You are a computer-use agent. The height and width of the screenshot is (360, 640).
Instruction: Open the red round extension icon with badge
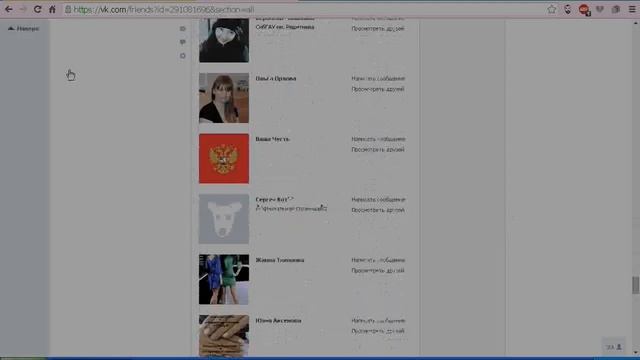[584, 10]
